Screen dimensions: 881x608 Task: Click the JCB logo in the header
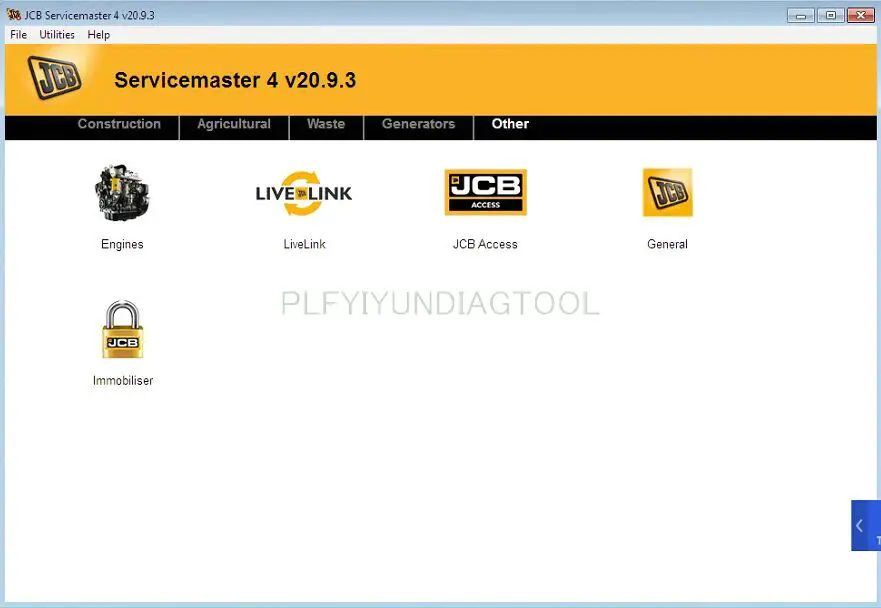[x=55, y=78]
